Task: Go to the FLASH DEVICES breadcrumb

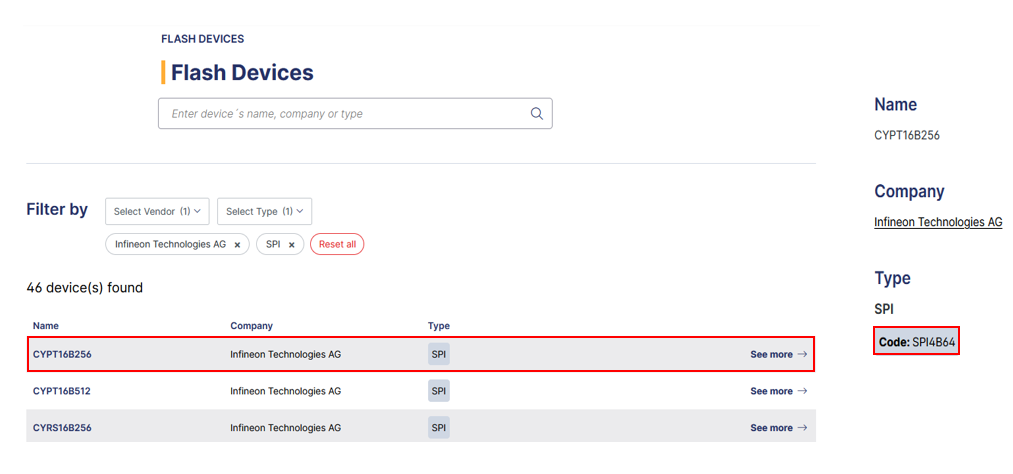Action: [203, 39]
